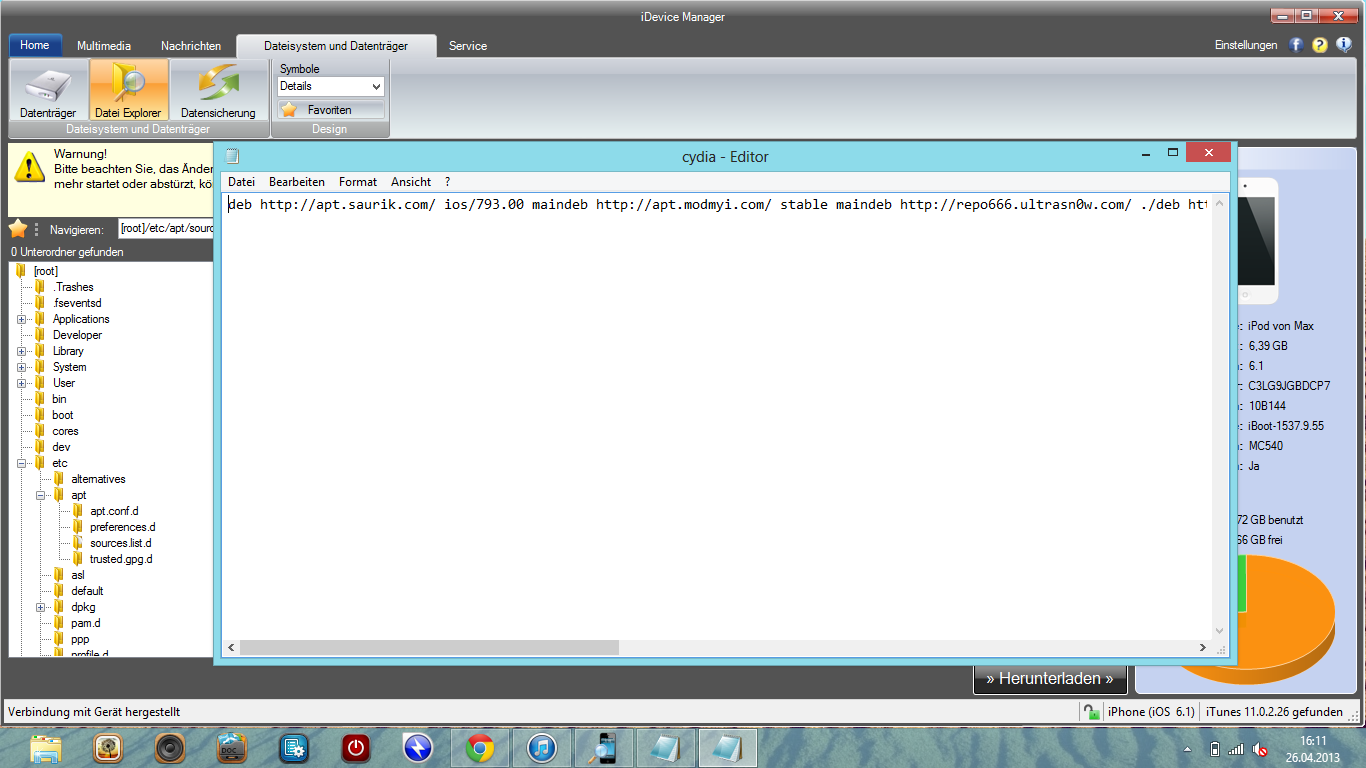
Task: Expand the Library folder node
Action: click(x=22, y=351)
